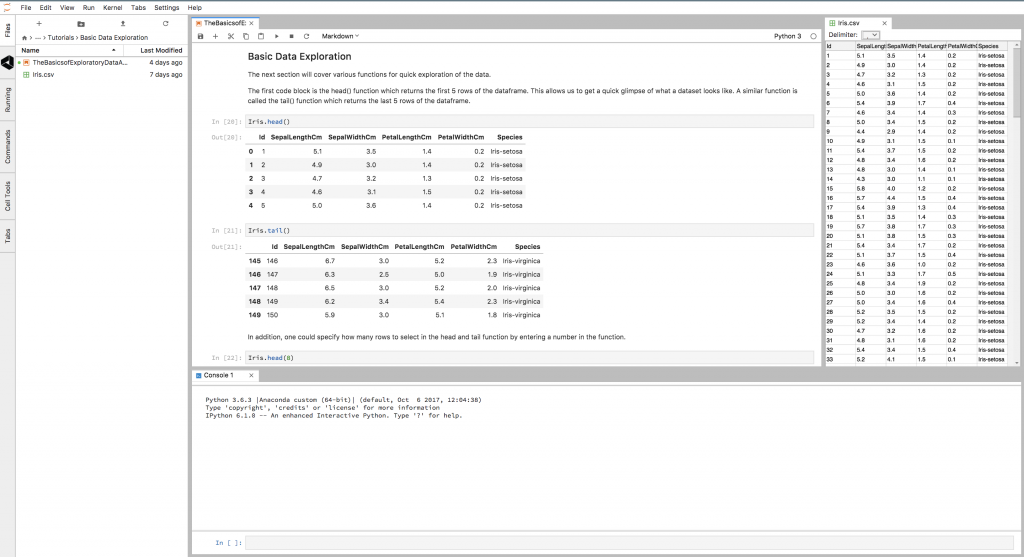Click Basic Data Exploration breadcrumb folder
The width and height of the screenshot is (1024, 557).
(x=114, y=38)
